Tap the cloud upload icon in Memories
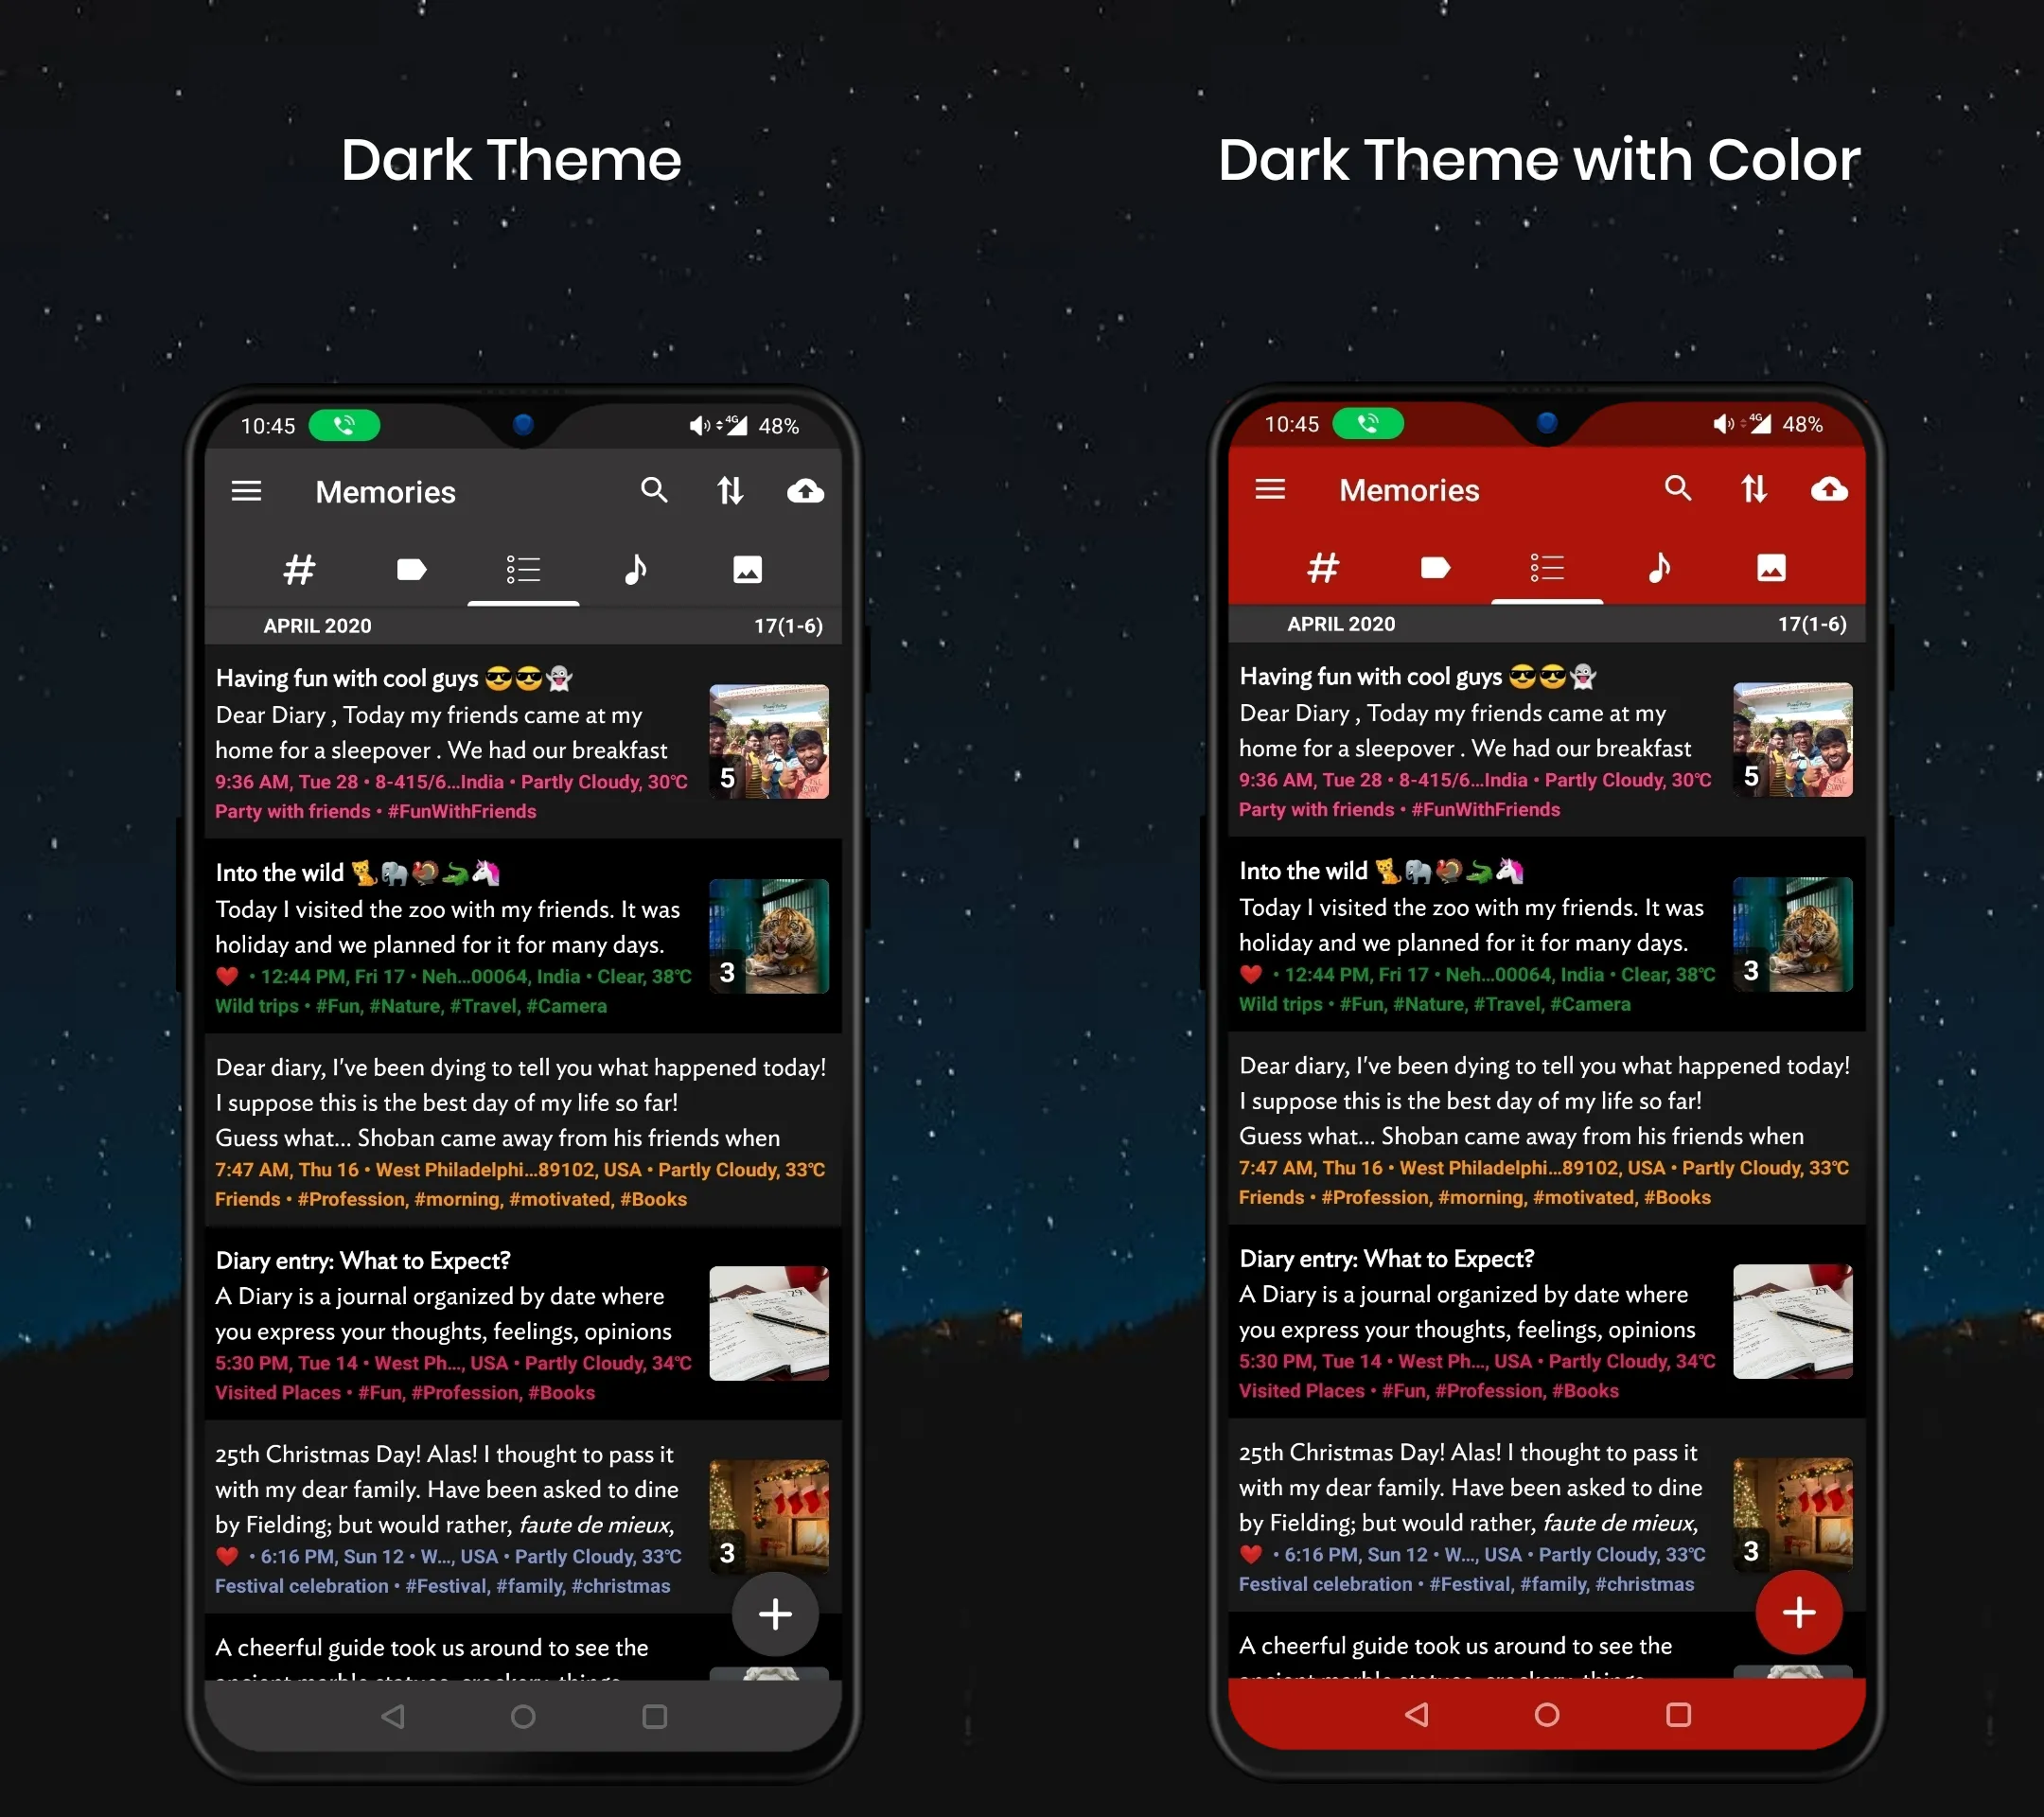 coord(804,491)
